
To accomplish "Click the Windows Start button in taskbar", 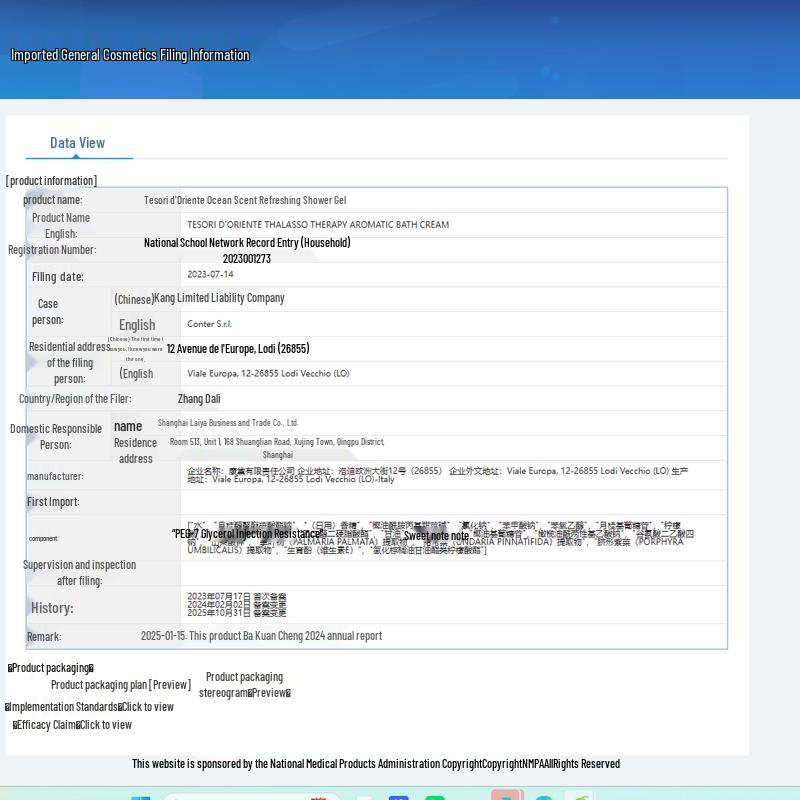I will tap(140, 796).
